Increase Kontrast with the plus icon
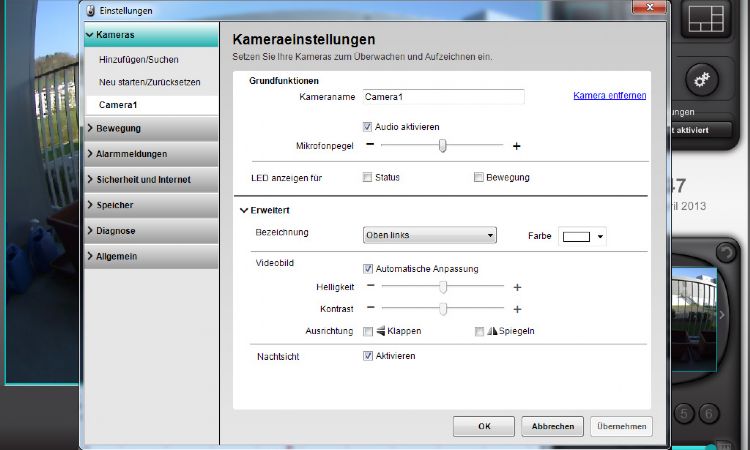The width and height of the screenshot is (750, 450). click(517, 309)
